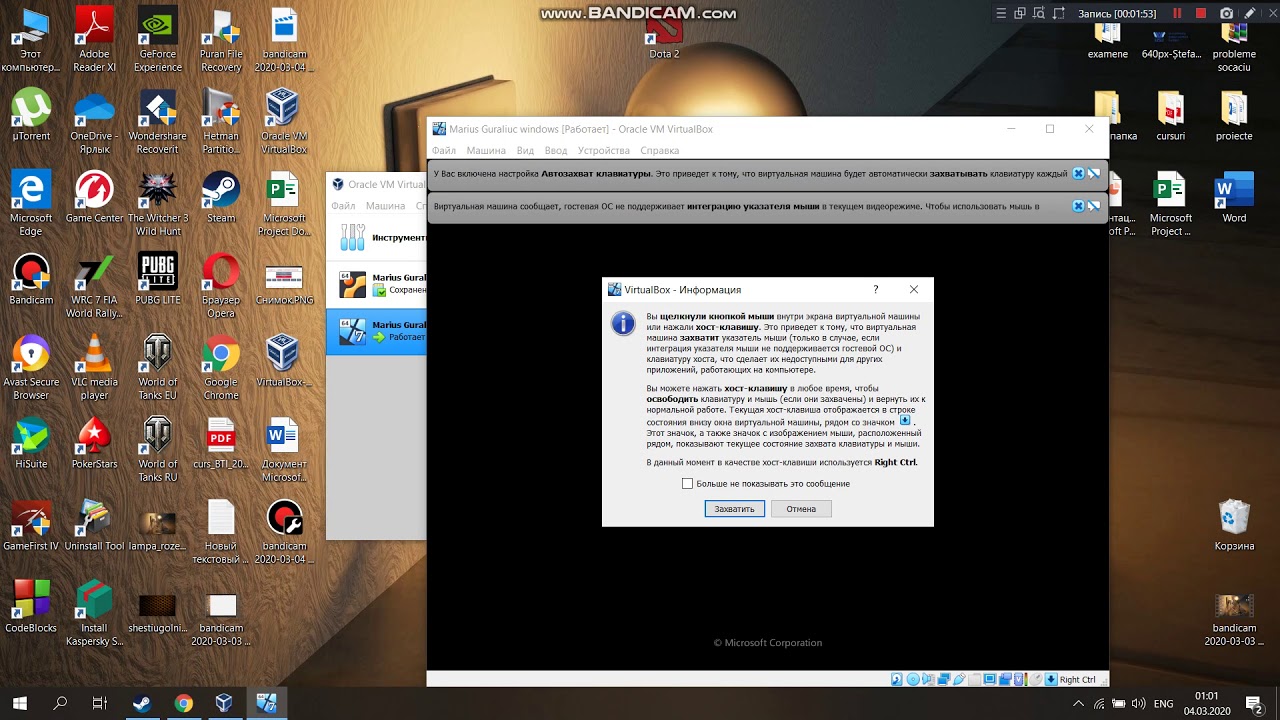
Task: Click 'Right Ctrl' host key text
Action: click(1078, 680)
